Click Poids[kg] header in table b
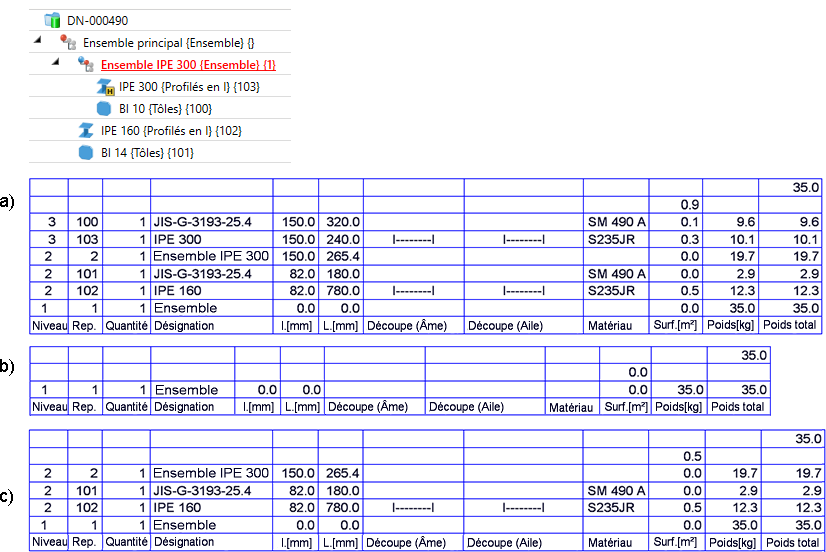 (x=678, y=407)
